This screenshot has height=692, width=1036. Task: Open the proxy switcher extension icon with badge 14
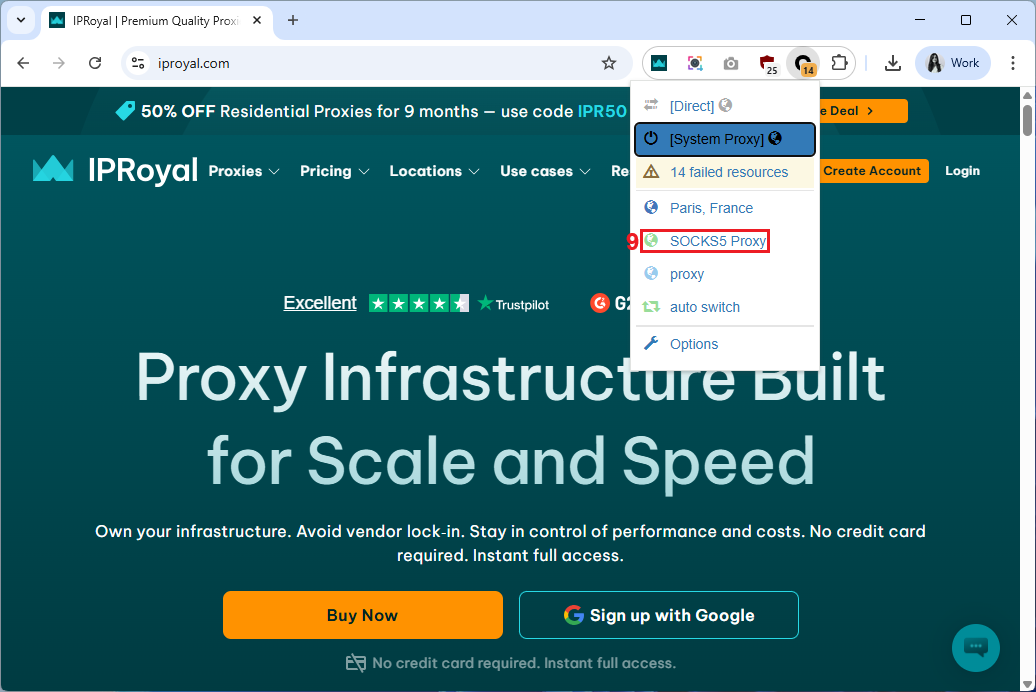pos(803,63)
